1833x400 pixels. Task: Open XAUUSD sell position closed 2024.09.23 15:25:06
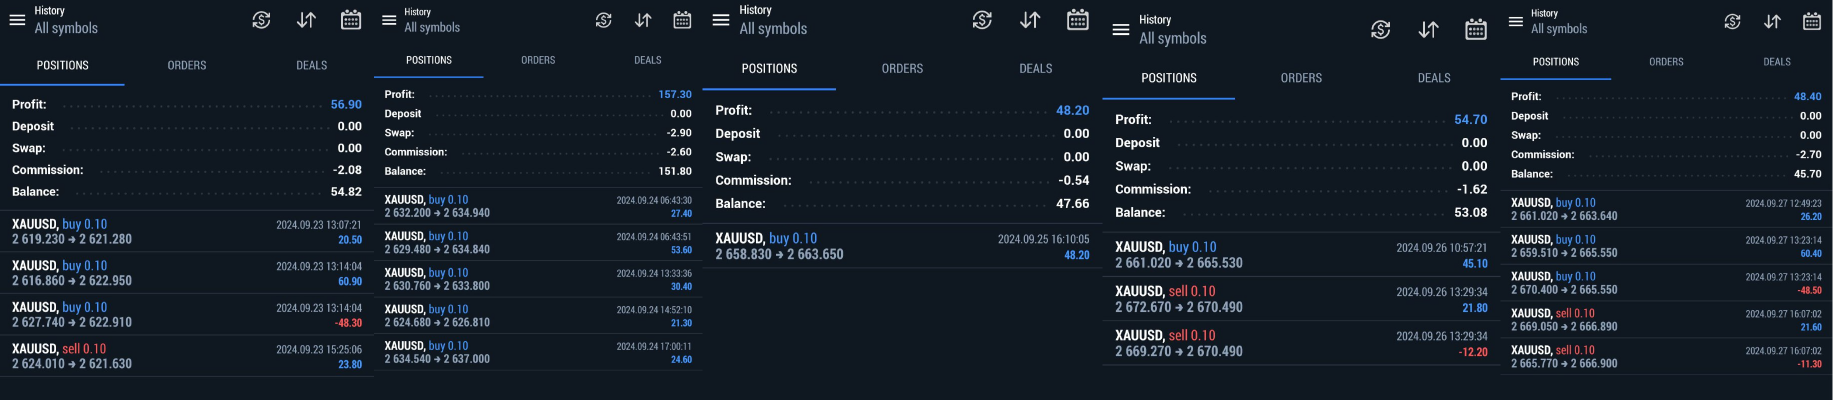tap(186, 356)
